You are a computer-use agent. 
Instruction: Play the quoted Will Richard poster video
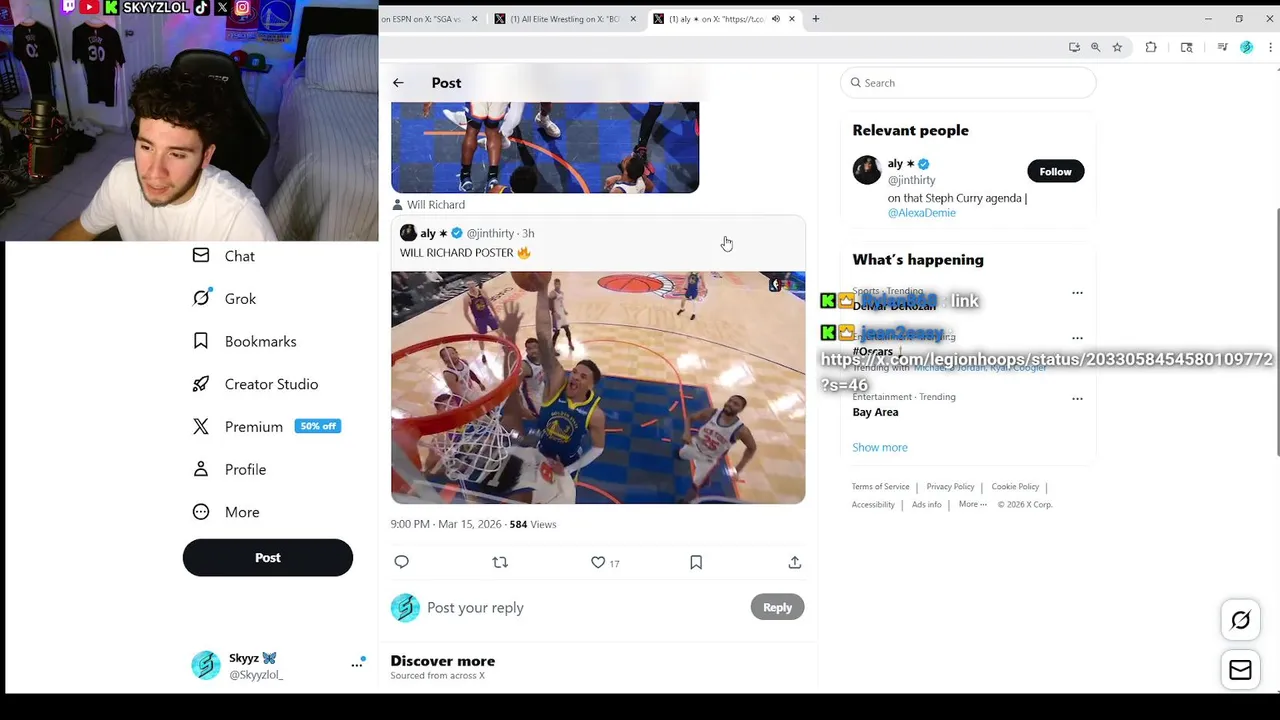[x=598, y=387]
